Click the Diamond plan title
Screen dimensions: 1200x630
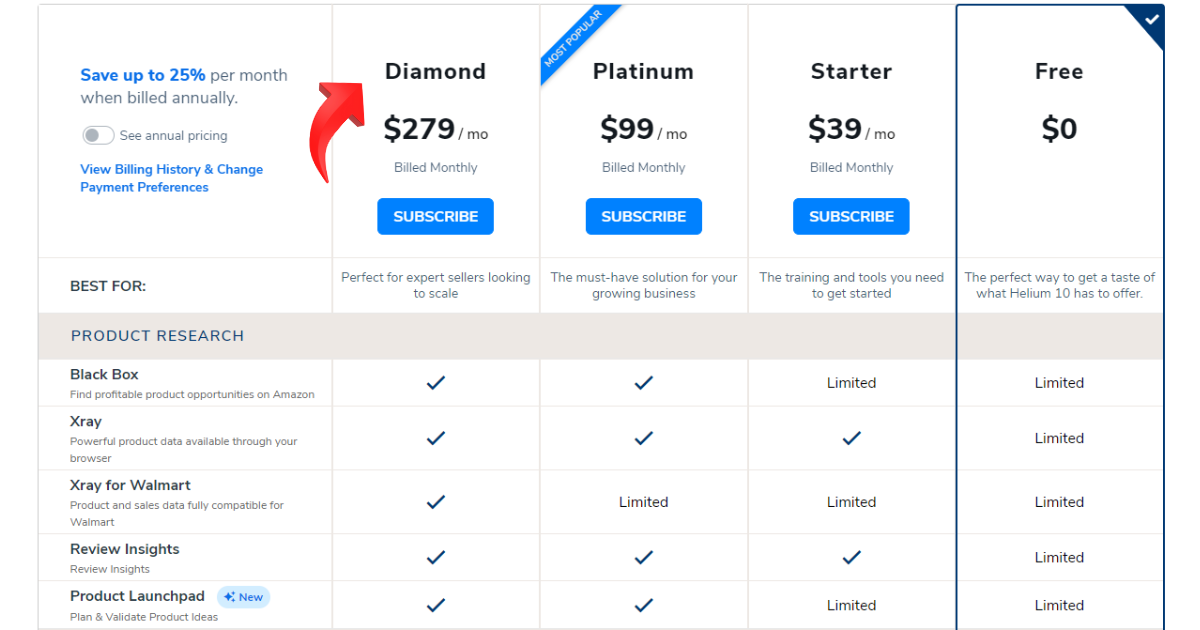[x=435, y=72]
